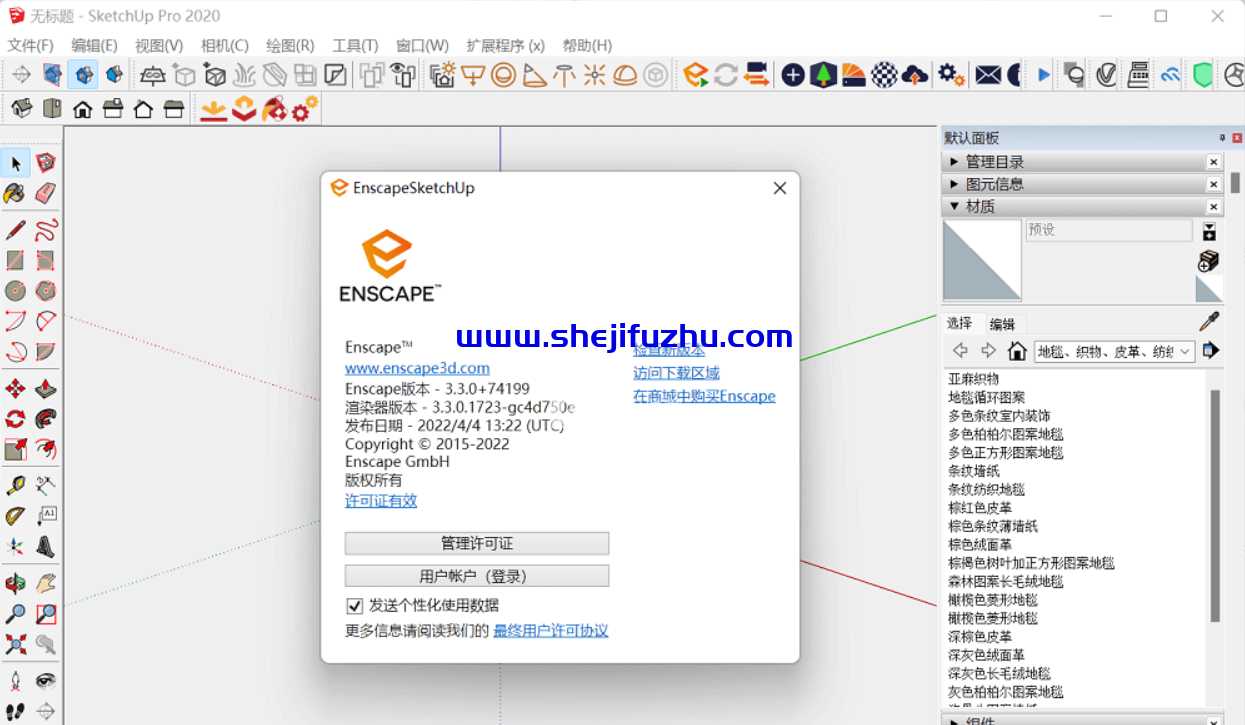The image size is (1245, 725).
Task: Choose the Rotate tool
Action: tap(16, 419)
